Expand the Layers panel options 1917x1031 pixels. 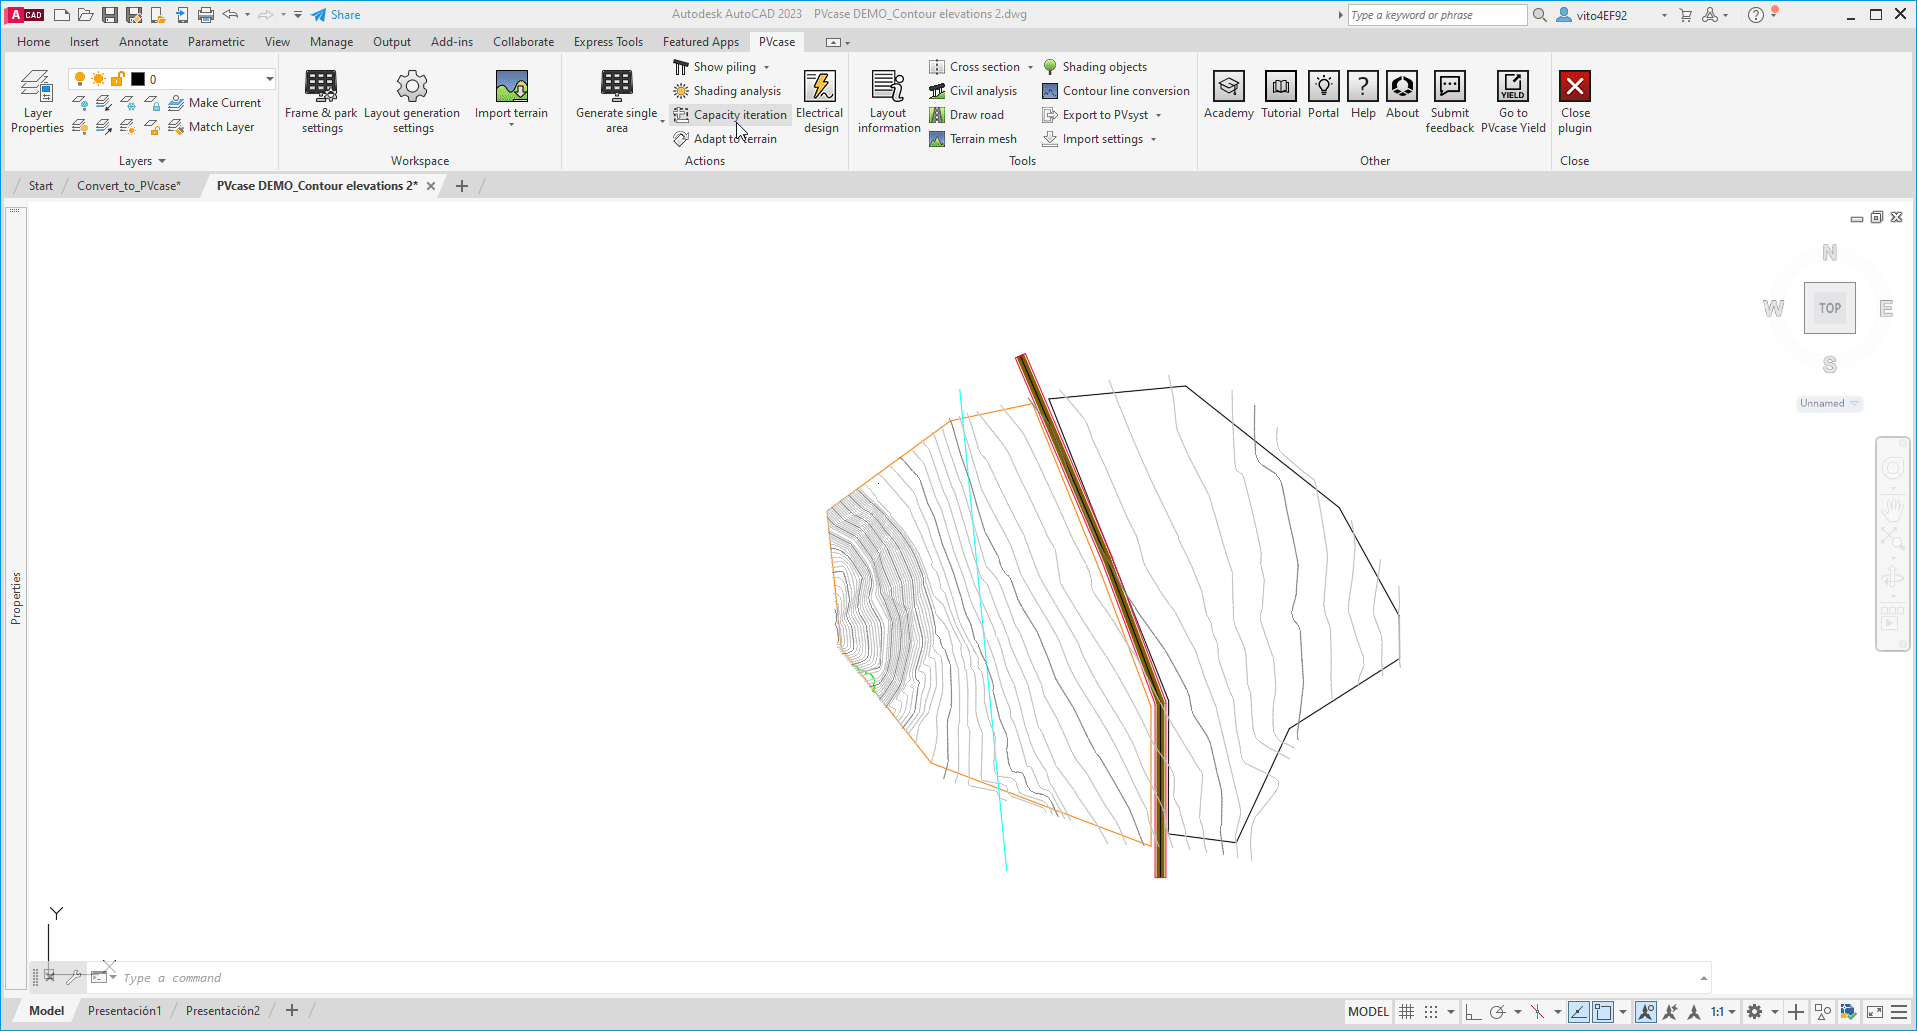coord(161,161)
